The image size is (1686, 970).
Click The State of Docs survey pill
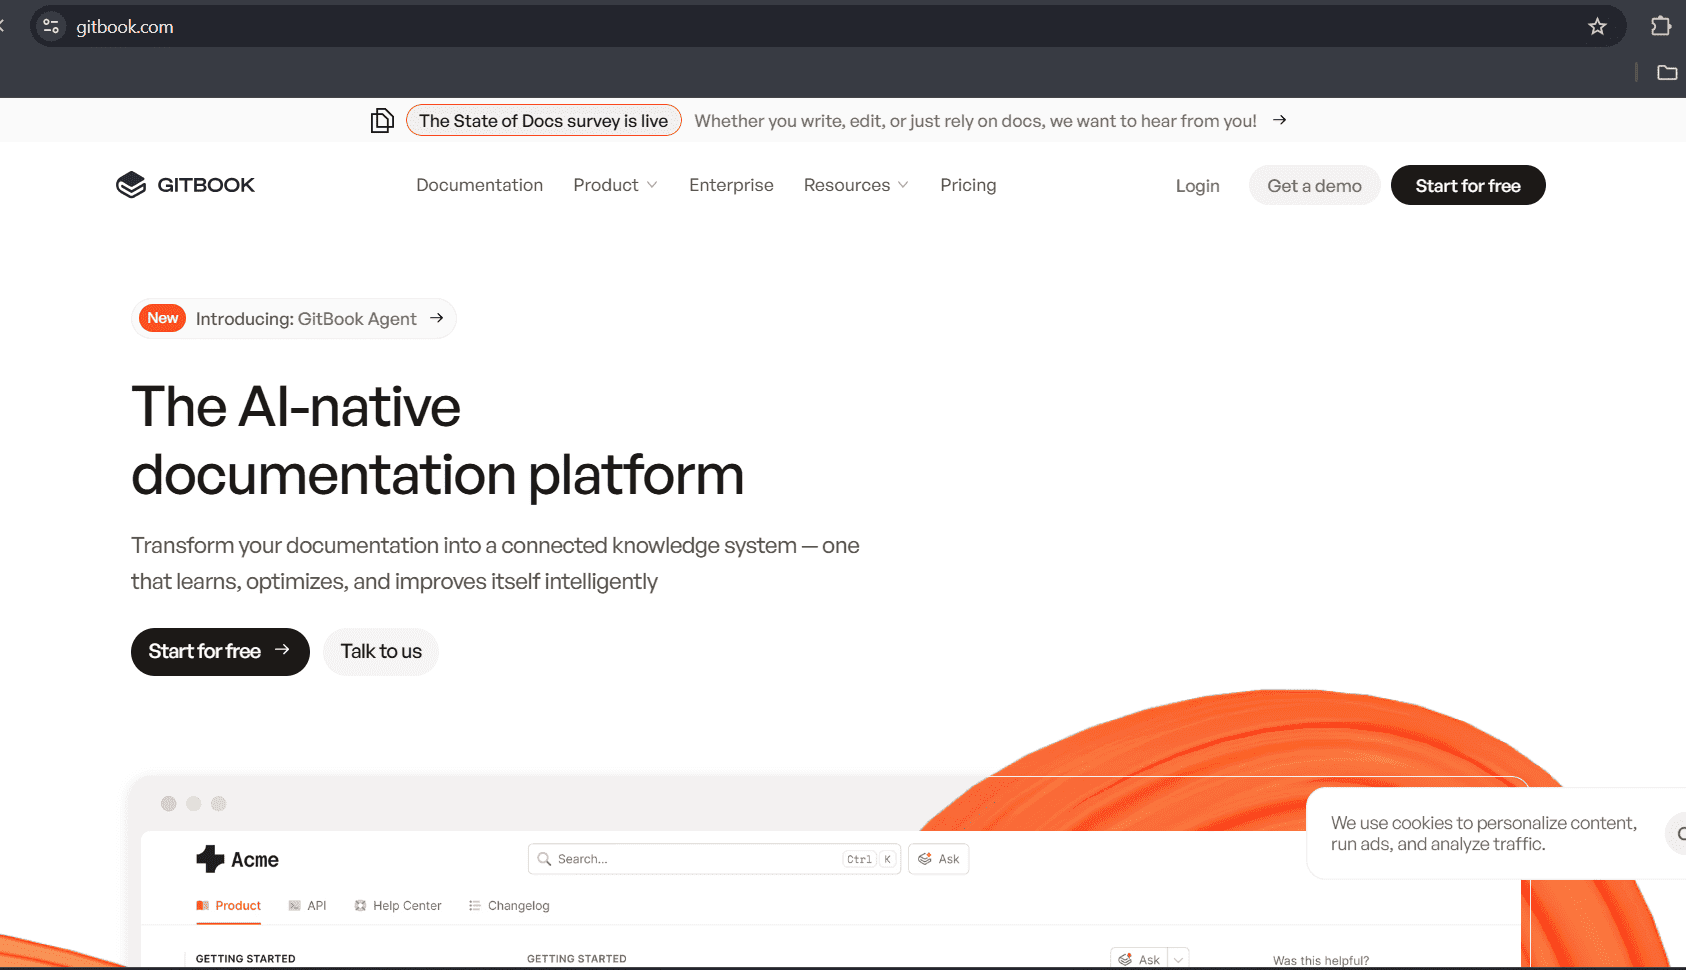click(x=544, y=121)
